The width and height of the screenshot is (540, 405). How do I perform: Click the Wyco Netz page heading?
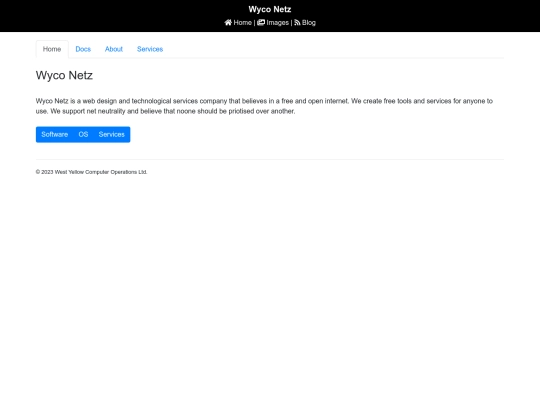pyautogui.click(x=64, y=75)
